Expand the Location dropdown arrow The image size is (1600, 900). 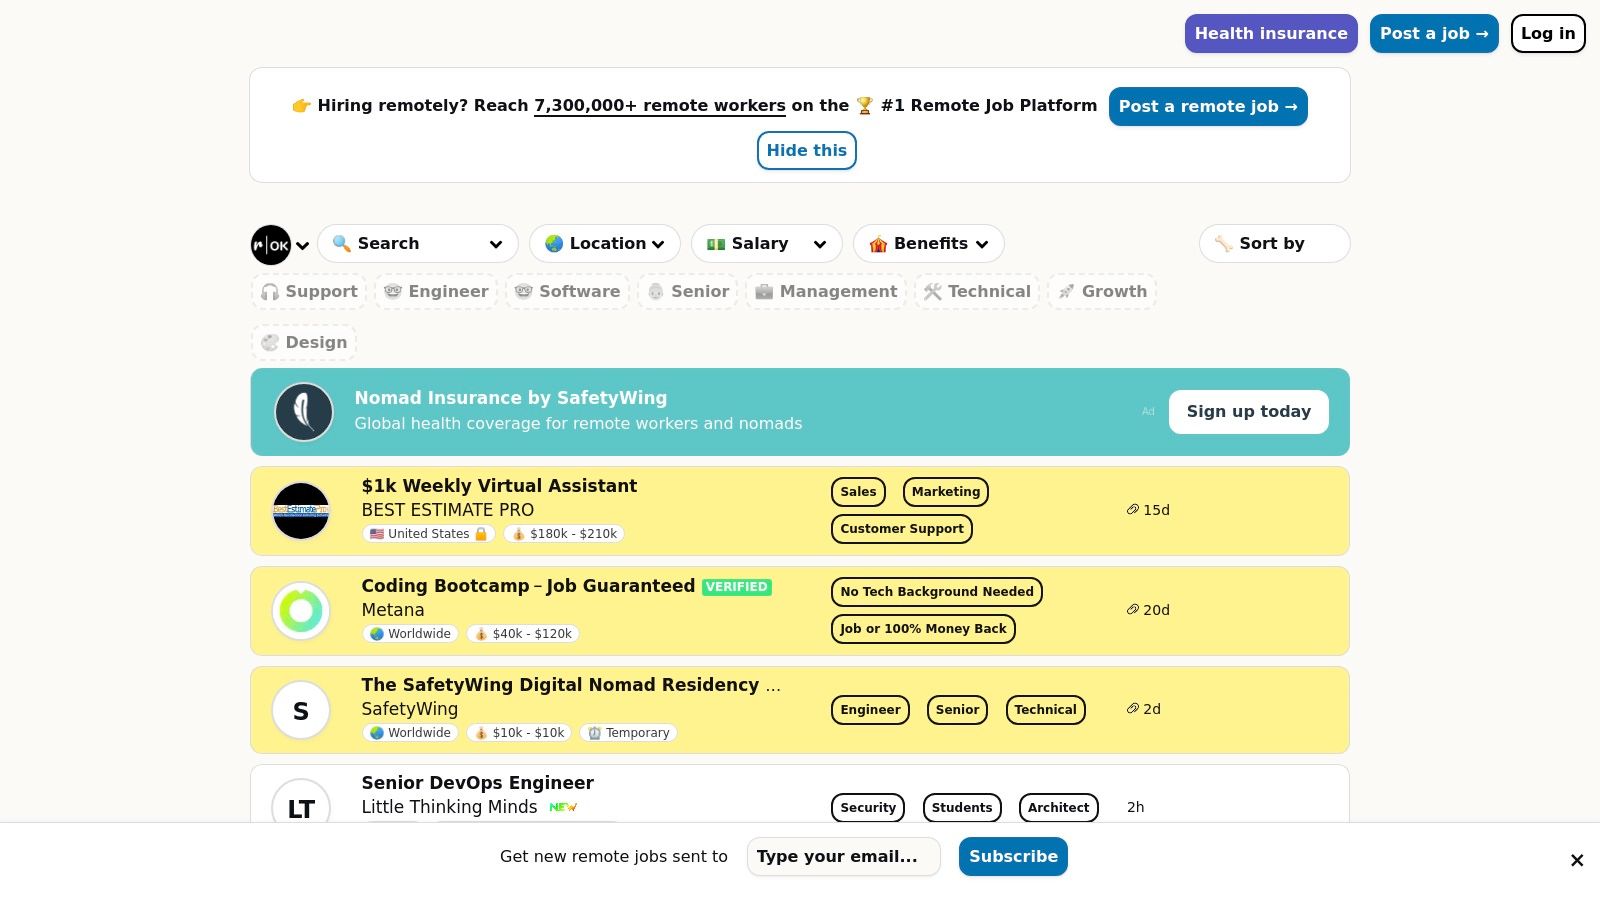point(659,243)
